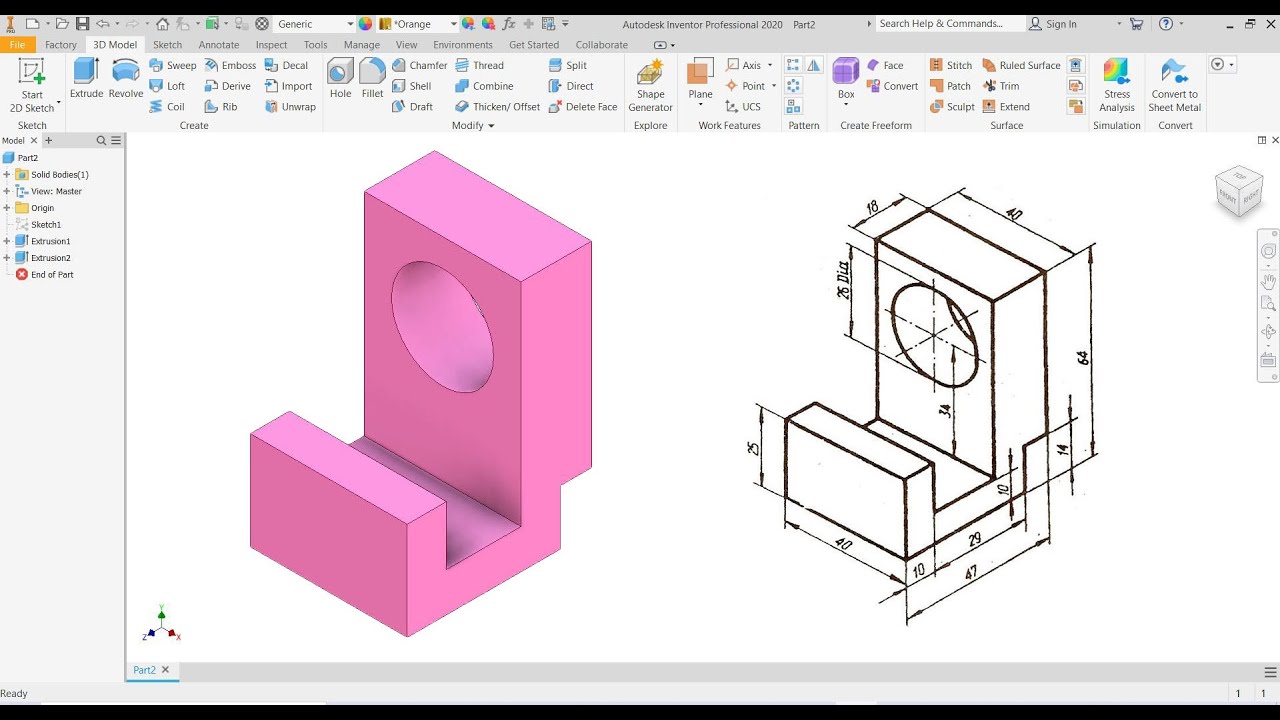The image size is (1280, 720).
Task: Switch to the Annotate tab
Action: point(219,45)
